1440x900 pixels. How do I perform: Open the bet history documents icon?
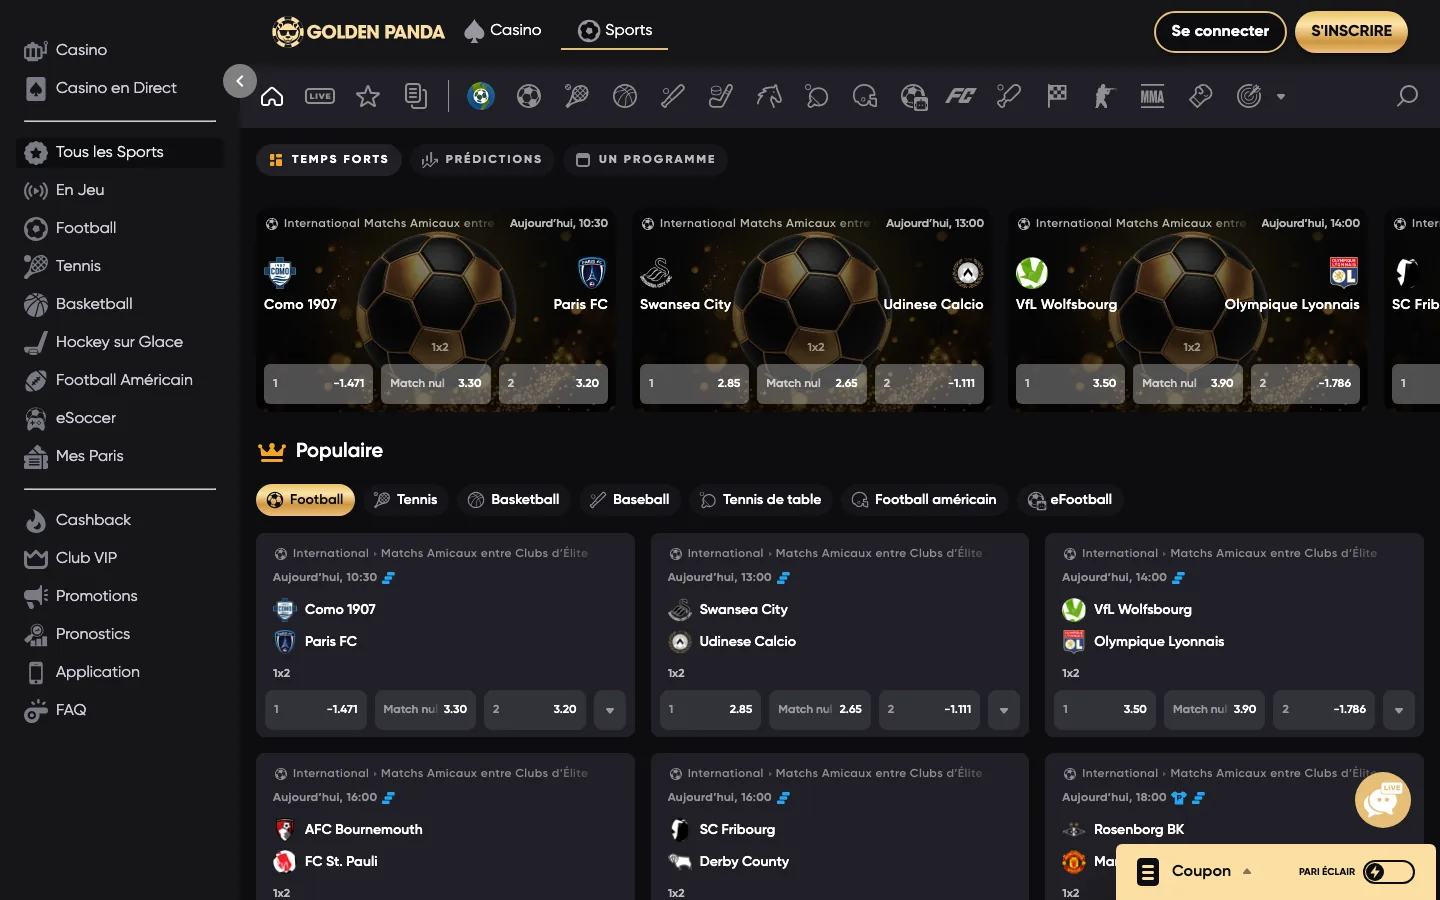[416, 96]
